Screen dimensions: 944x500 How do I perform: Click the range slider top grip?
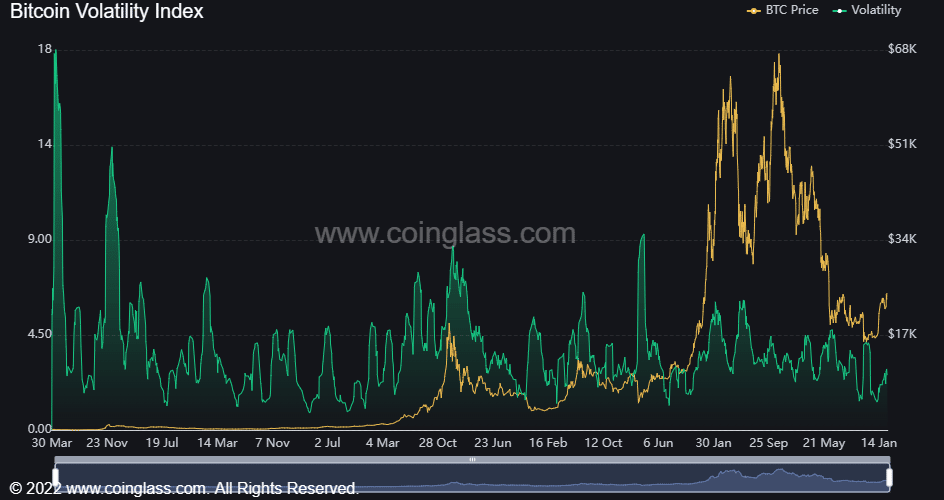tap(472, 459)
